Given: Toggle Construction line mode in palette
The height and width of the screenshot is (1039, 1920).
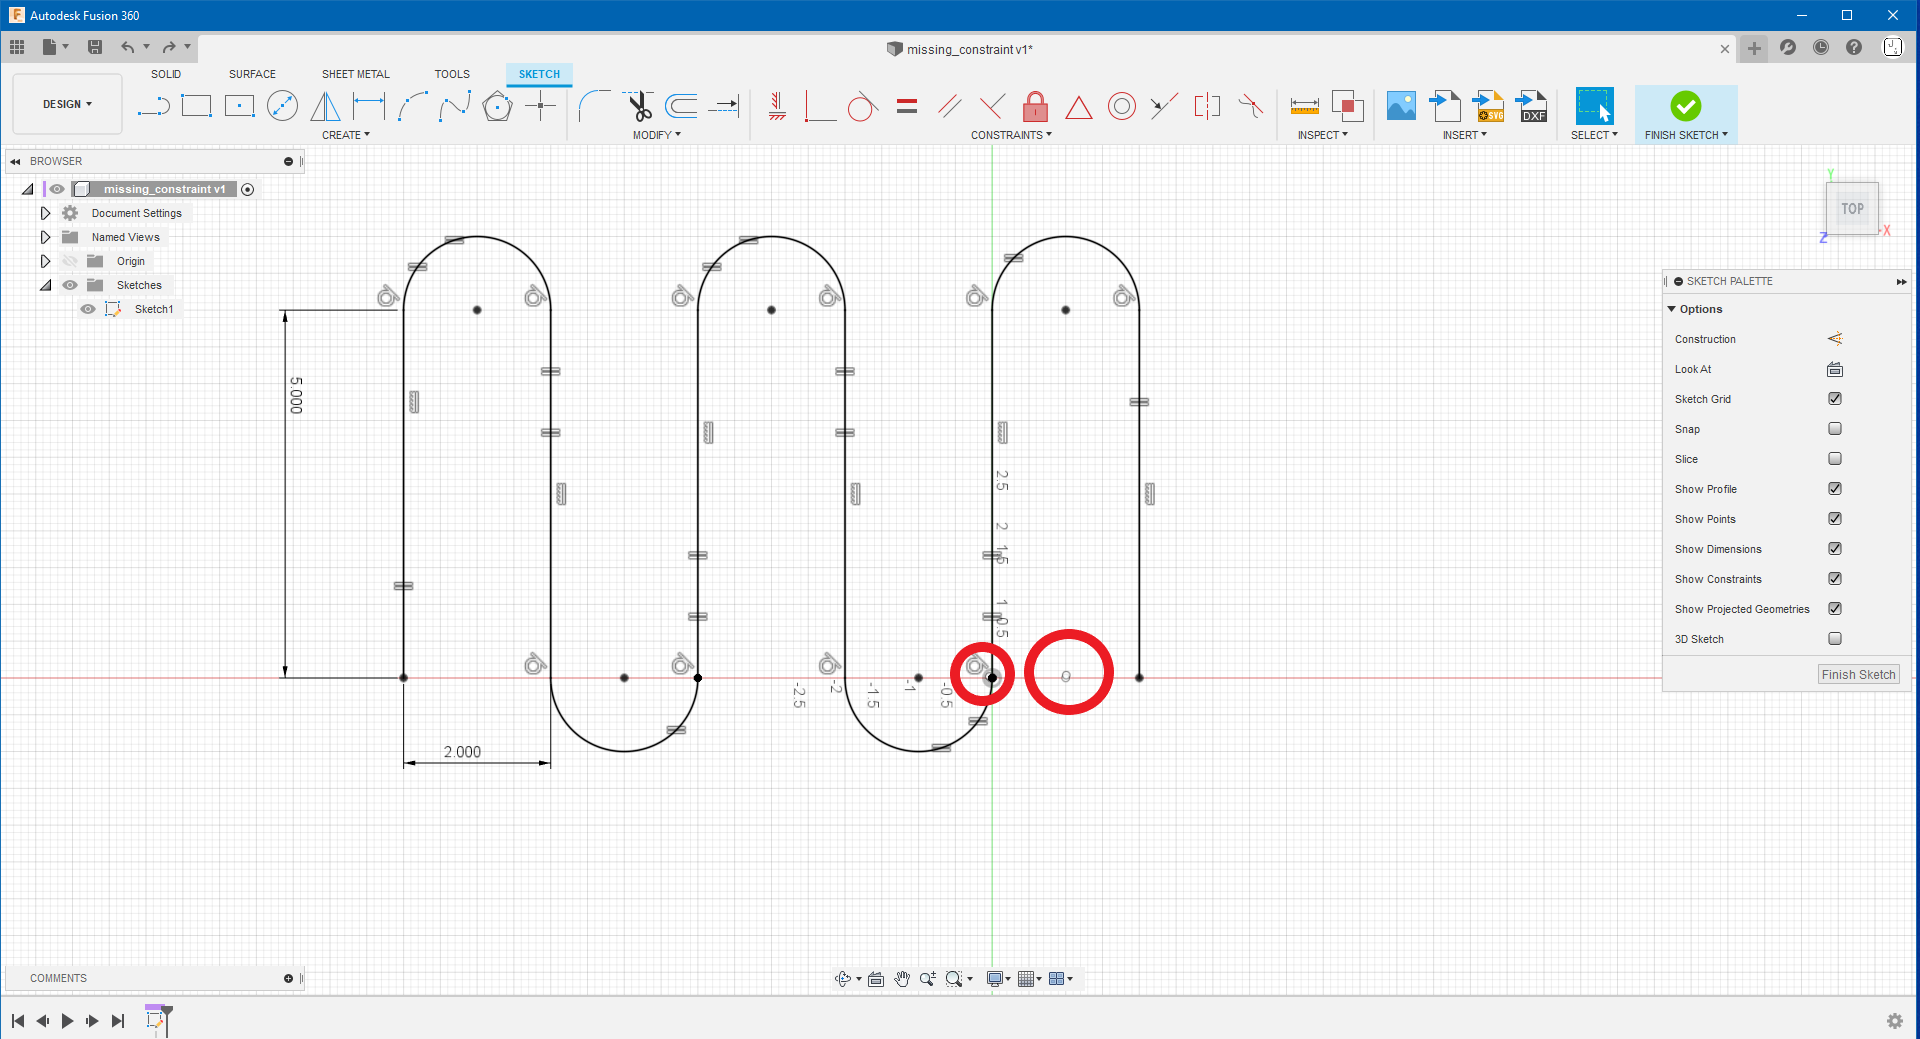Looking at the screenshot, I should [1835, 339].
